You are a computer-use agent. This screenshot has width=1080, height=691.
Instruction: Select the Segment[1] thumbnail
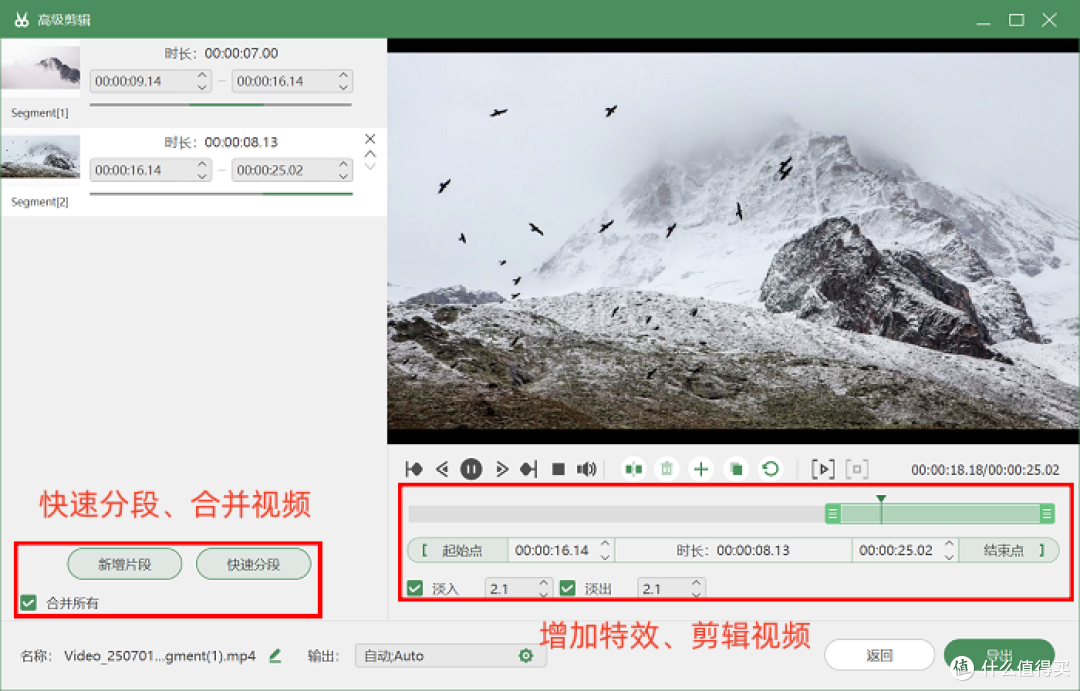tap(41, 68)
